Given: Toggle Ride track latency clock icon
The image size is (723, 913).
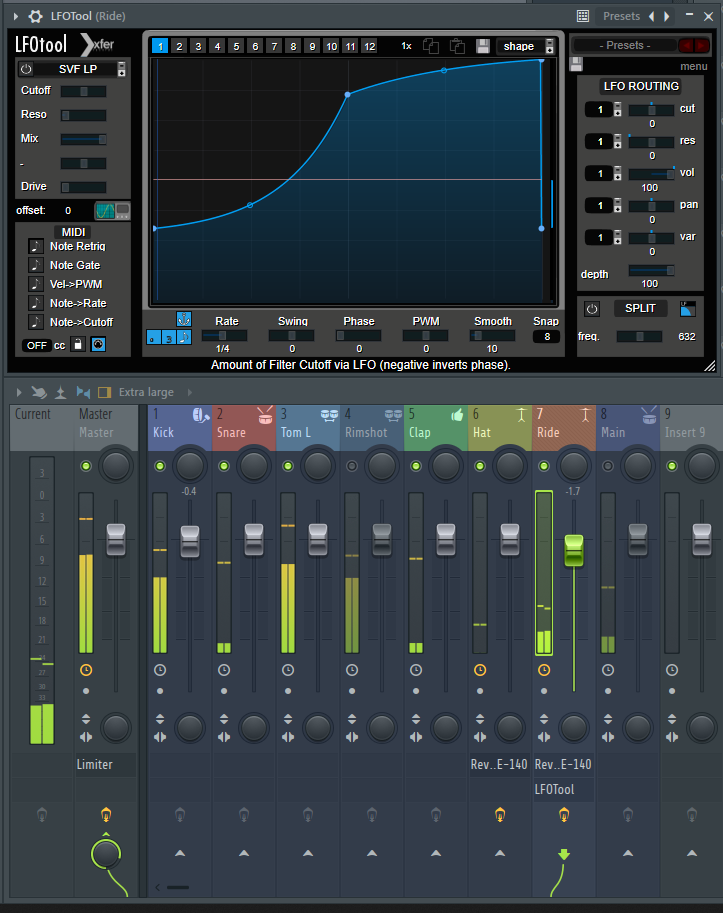Looking at the screenshot, I should pos(544,670).
